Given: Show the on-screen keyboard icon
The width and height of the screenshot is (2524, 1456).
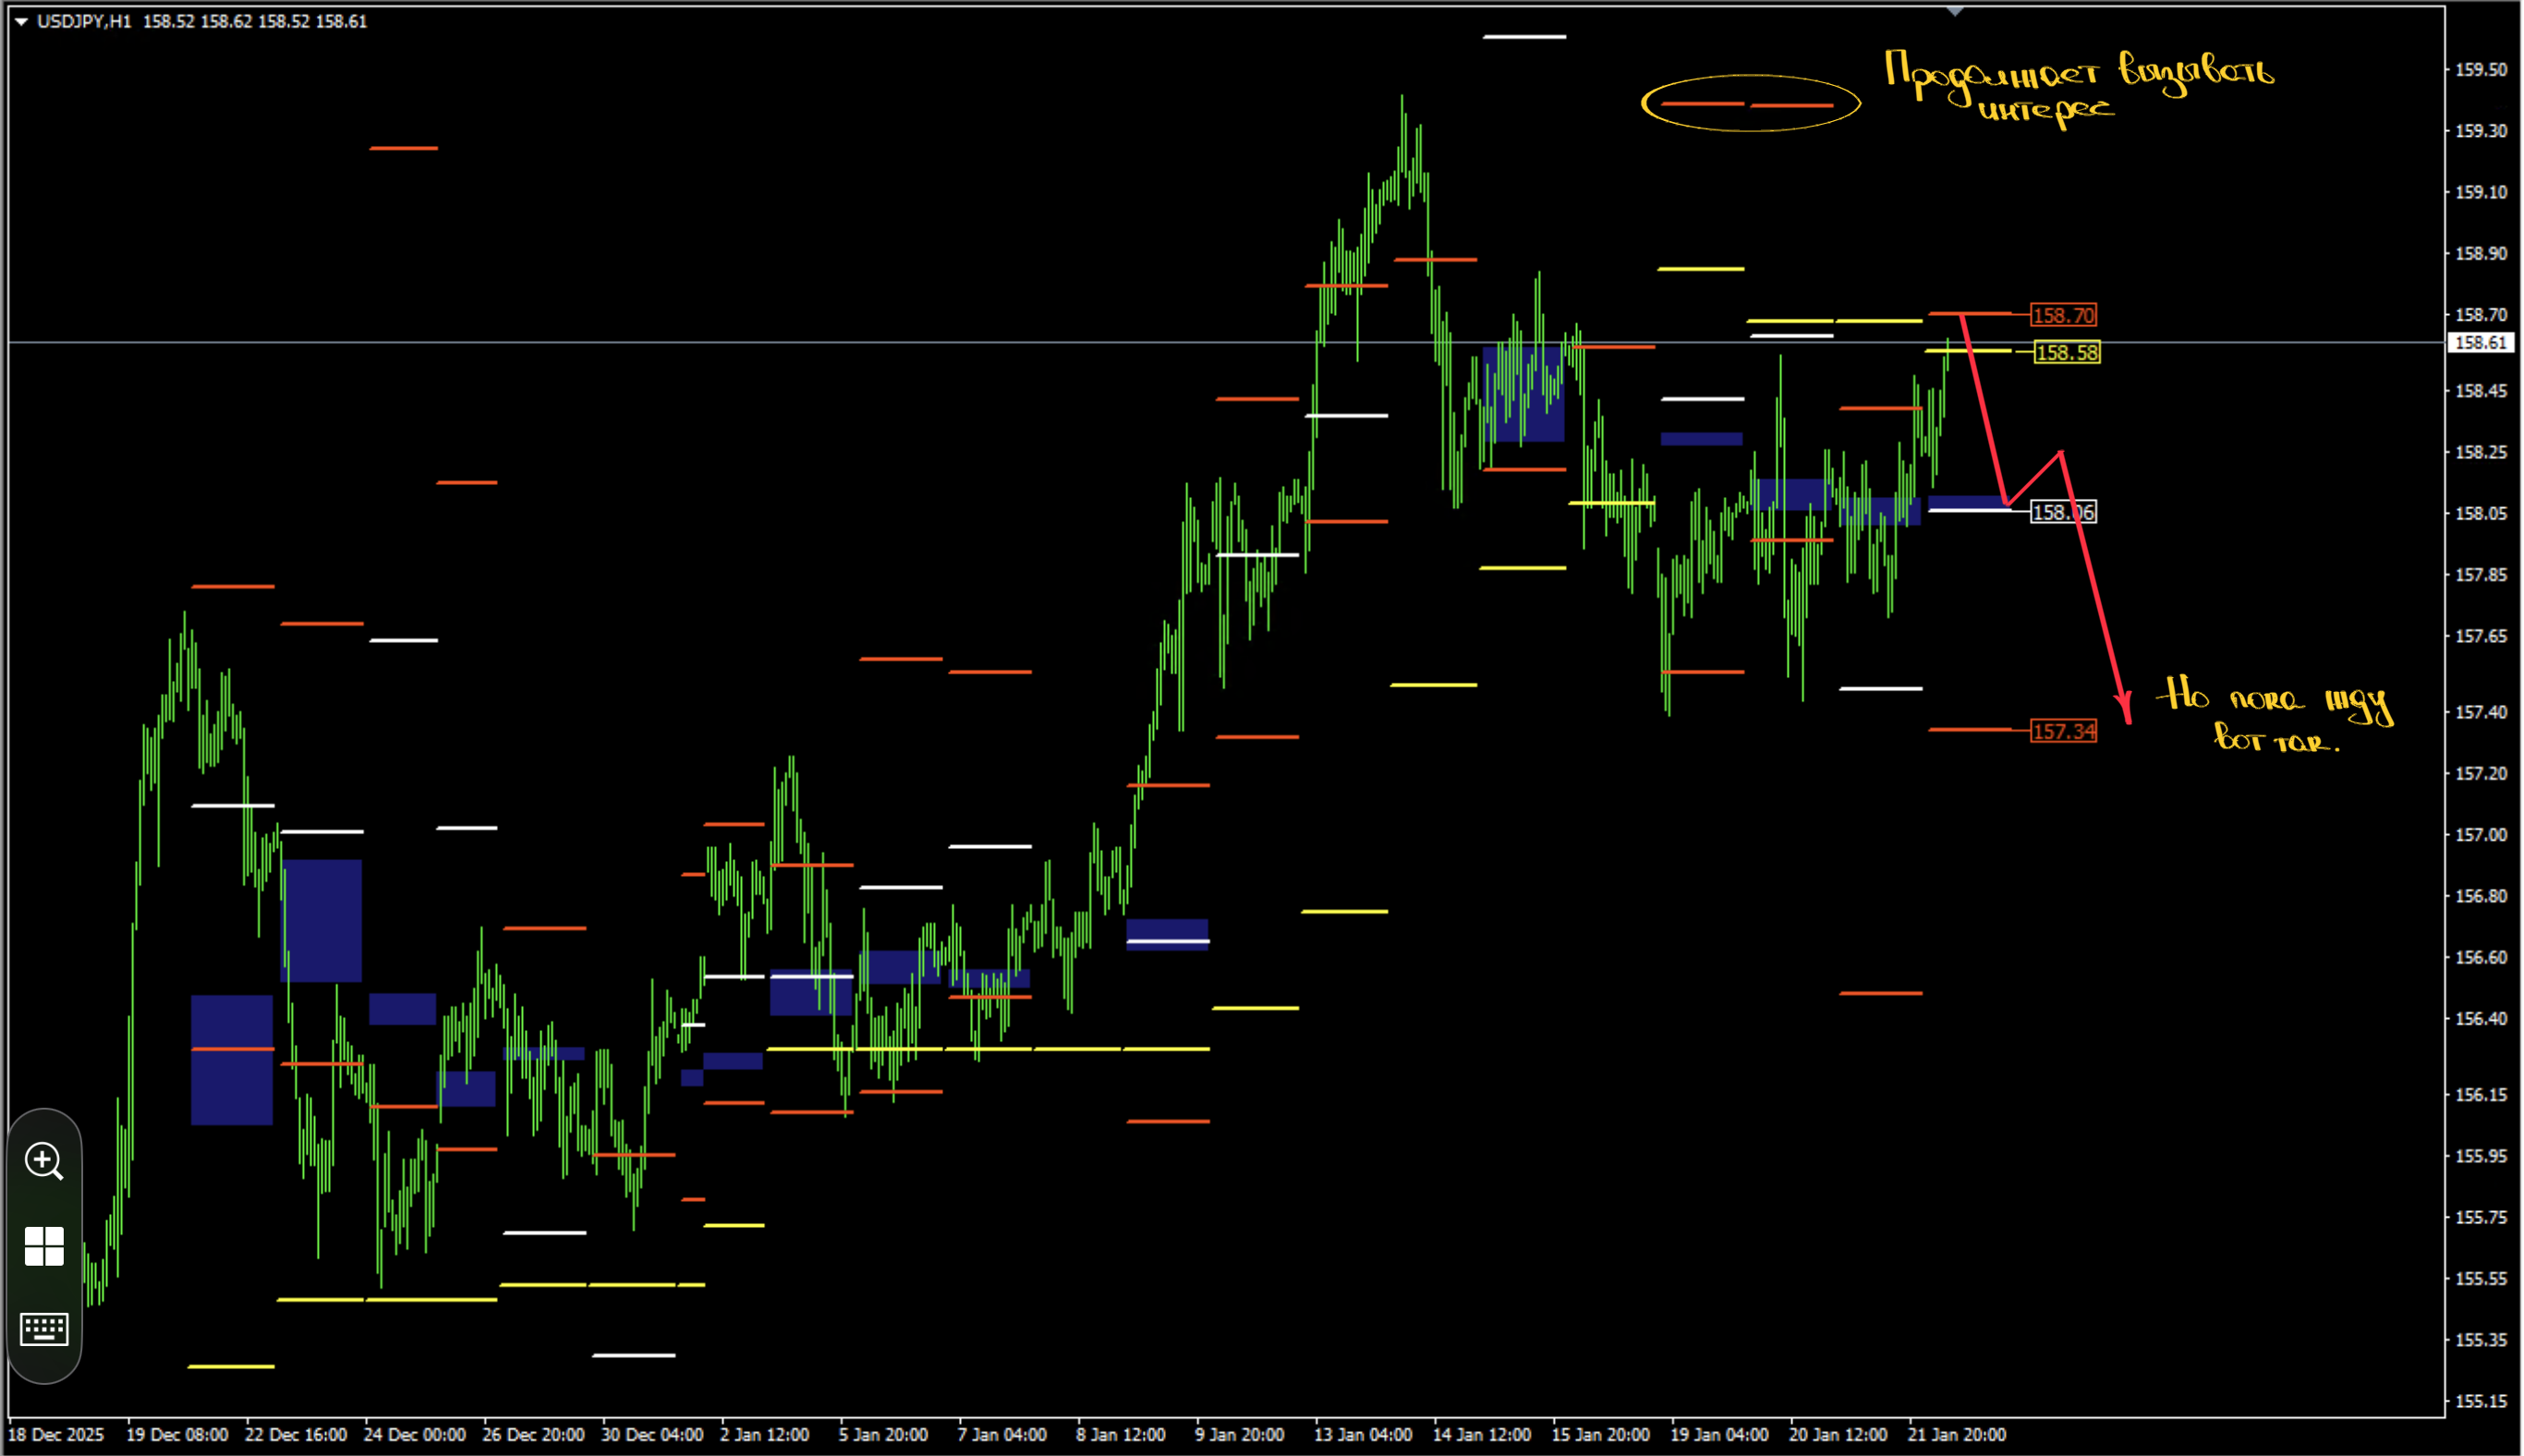Looking at the screenshot, I should pyautogui.click(x=44, y=1329).
